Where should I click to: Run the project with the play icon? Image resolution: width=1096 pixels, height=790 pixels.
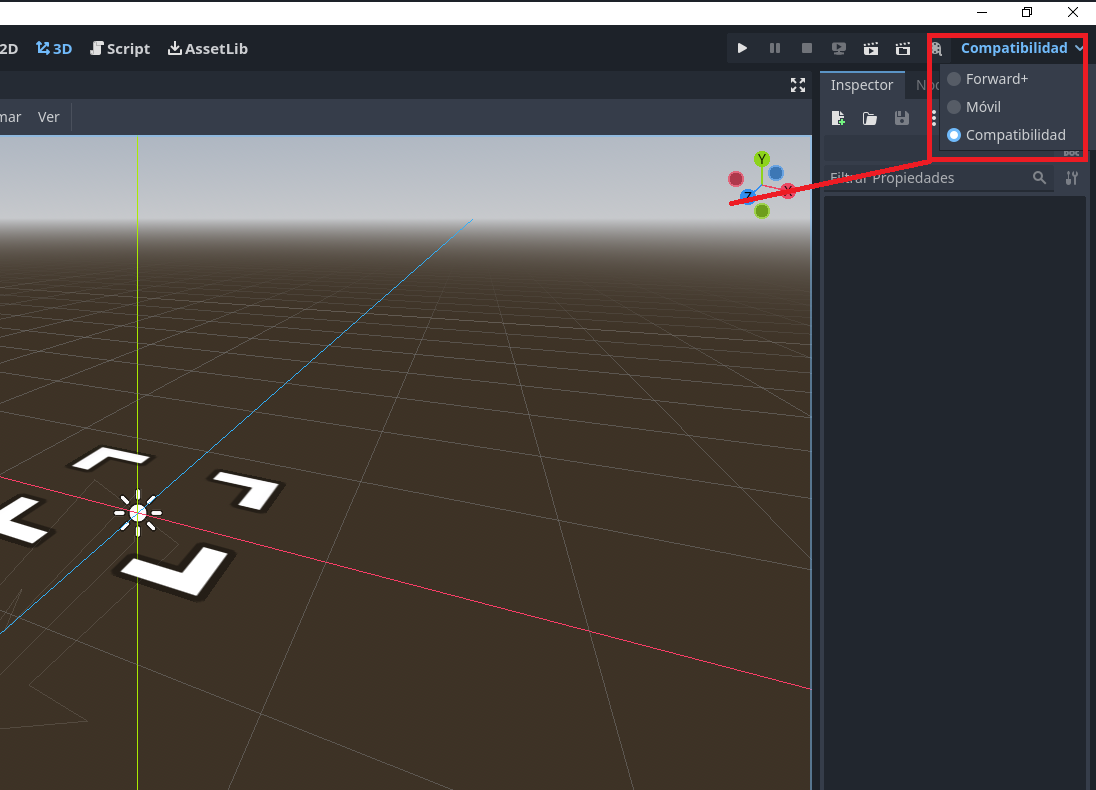point(742,48)
